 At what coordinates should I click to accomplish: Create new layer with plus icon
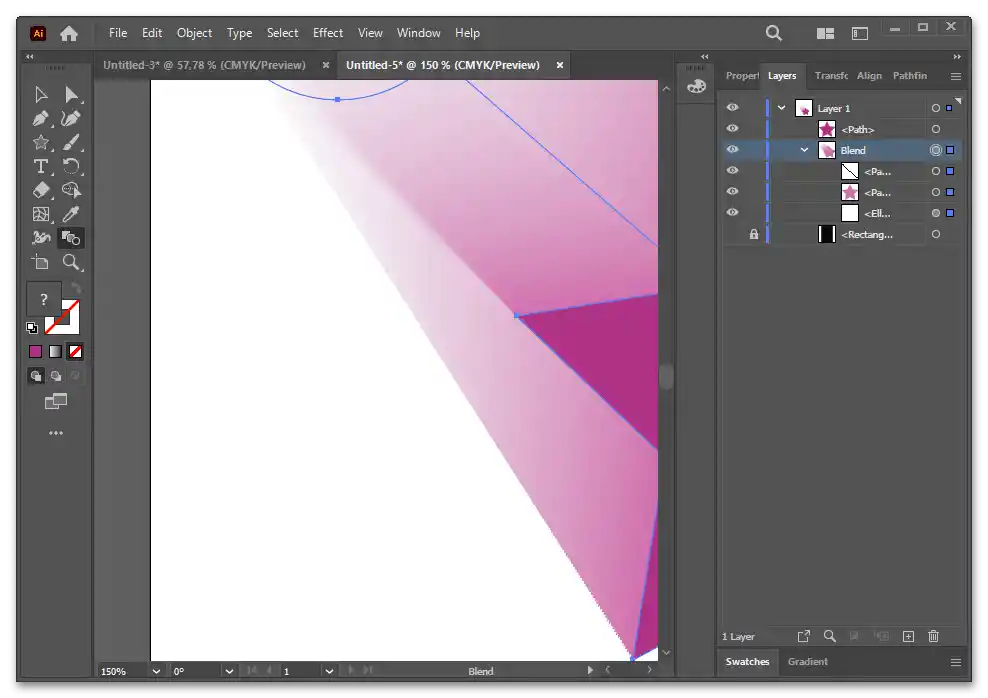(908, 636)
